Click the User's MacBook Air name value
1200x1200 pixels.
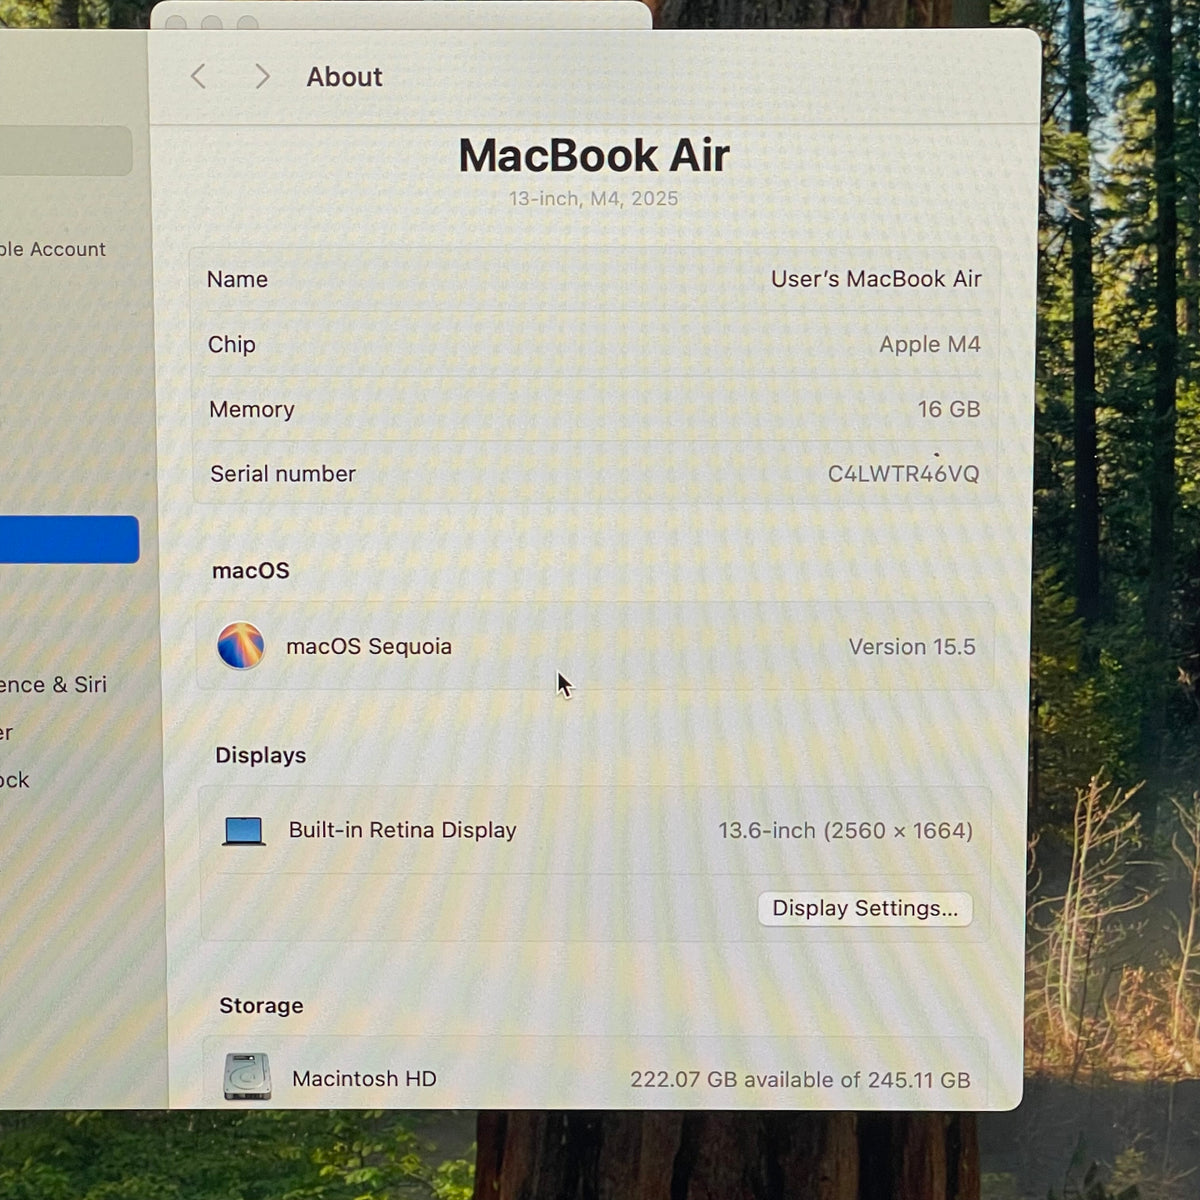(876, 279)
